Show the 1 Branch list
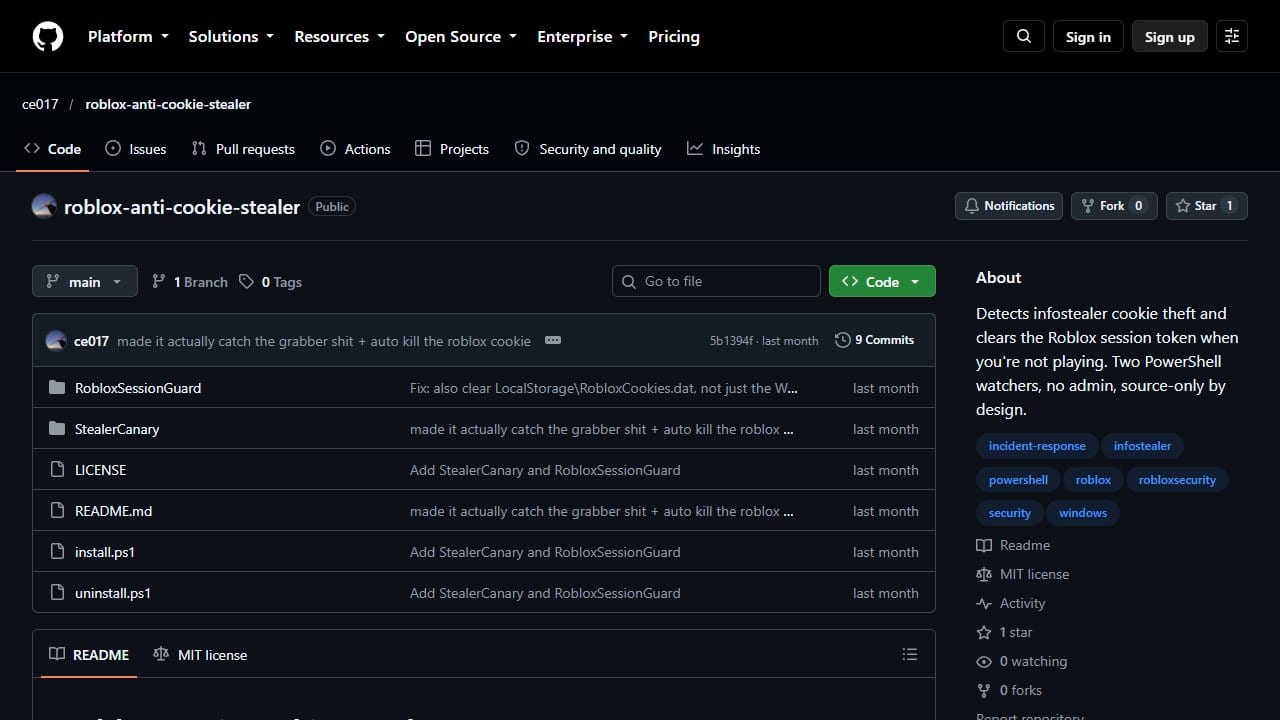 (x=190, y=282)
